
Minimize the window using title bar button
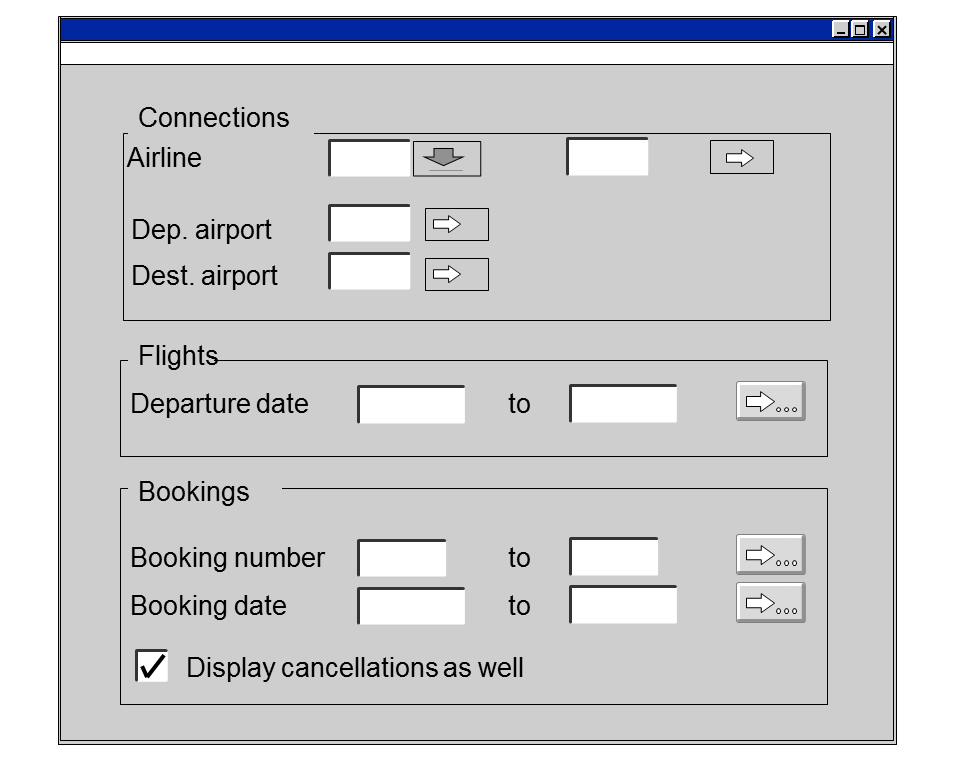click(840, 30)
